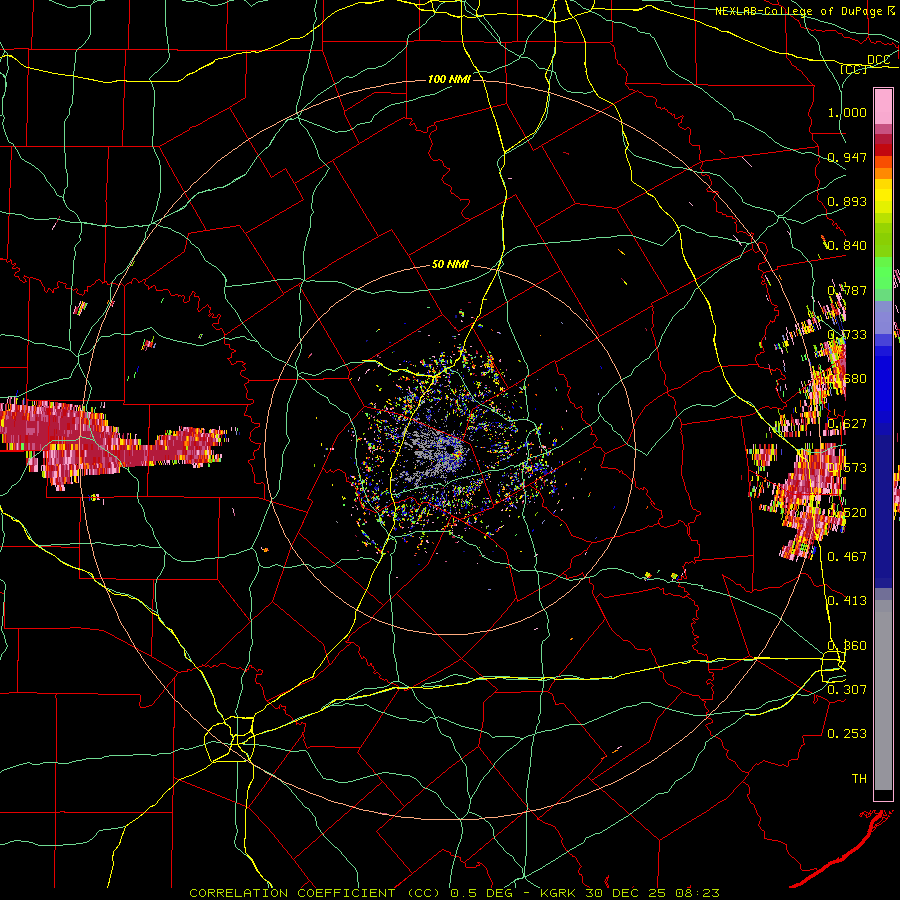Click "CORRELATION COEFFICIENT" in the bottom caption
Viewport: 900px width, 900px height.
[292, 893]
